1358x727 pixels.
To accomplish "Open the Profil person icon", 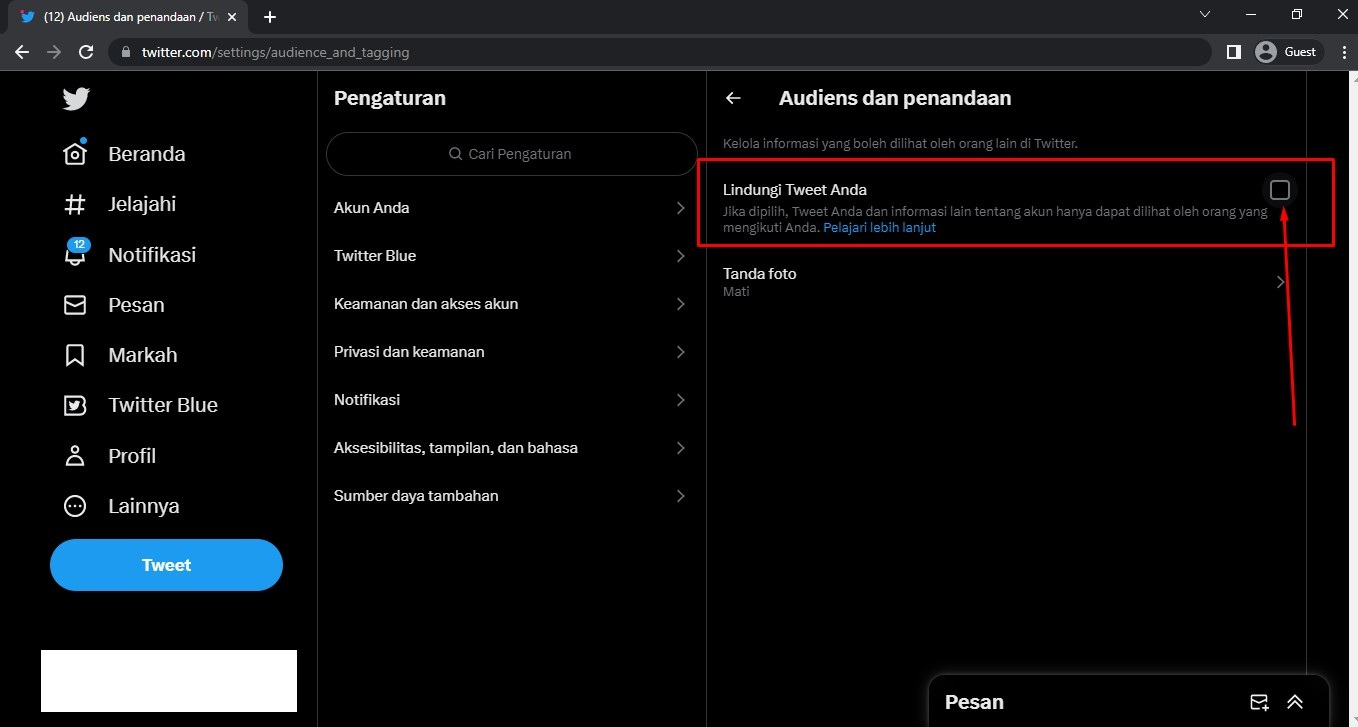I will click(x=75, y=456).
